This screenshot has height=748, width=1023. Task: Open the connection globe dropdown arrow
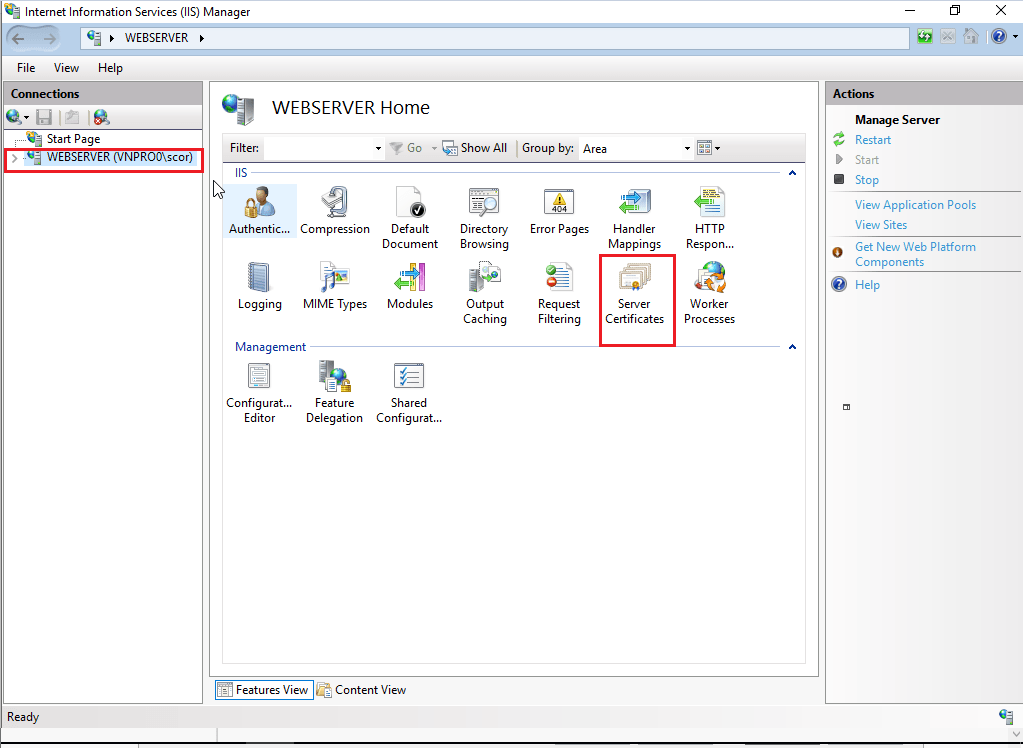tap(27, 117)
